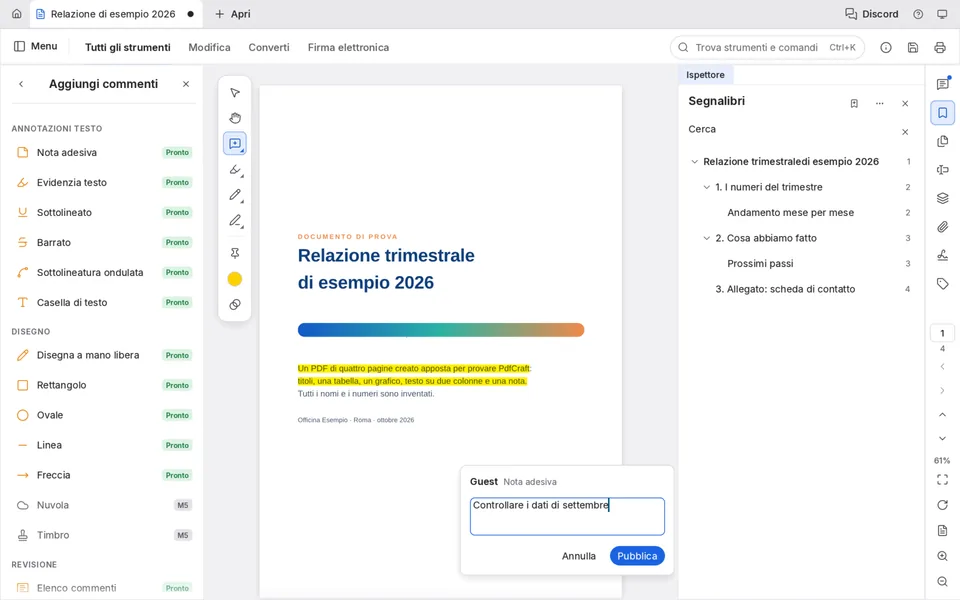The width and height of the screenshot is (960, 600).
Task: Select the pencil draw tool
Action: [235, 195]
